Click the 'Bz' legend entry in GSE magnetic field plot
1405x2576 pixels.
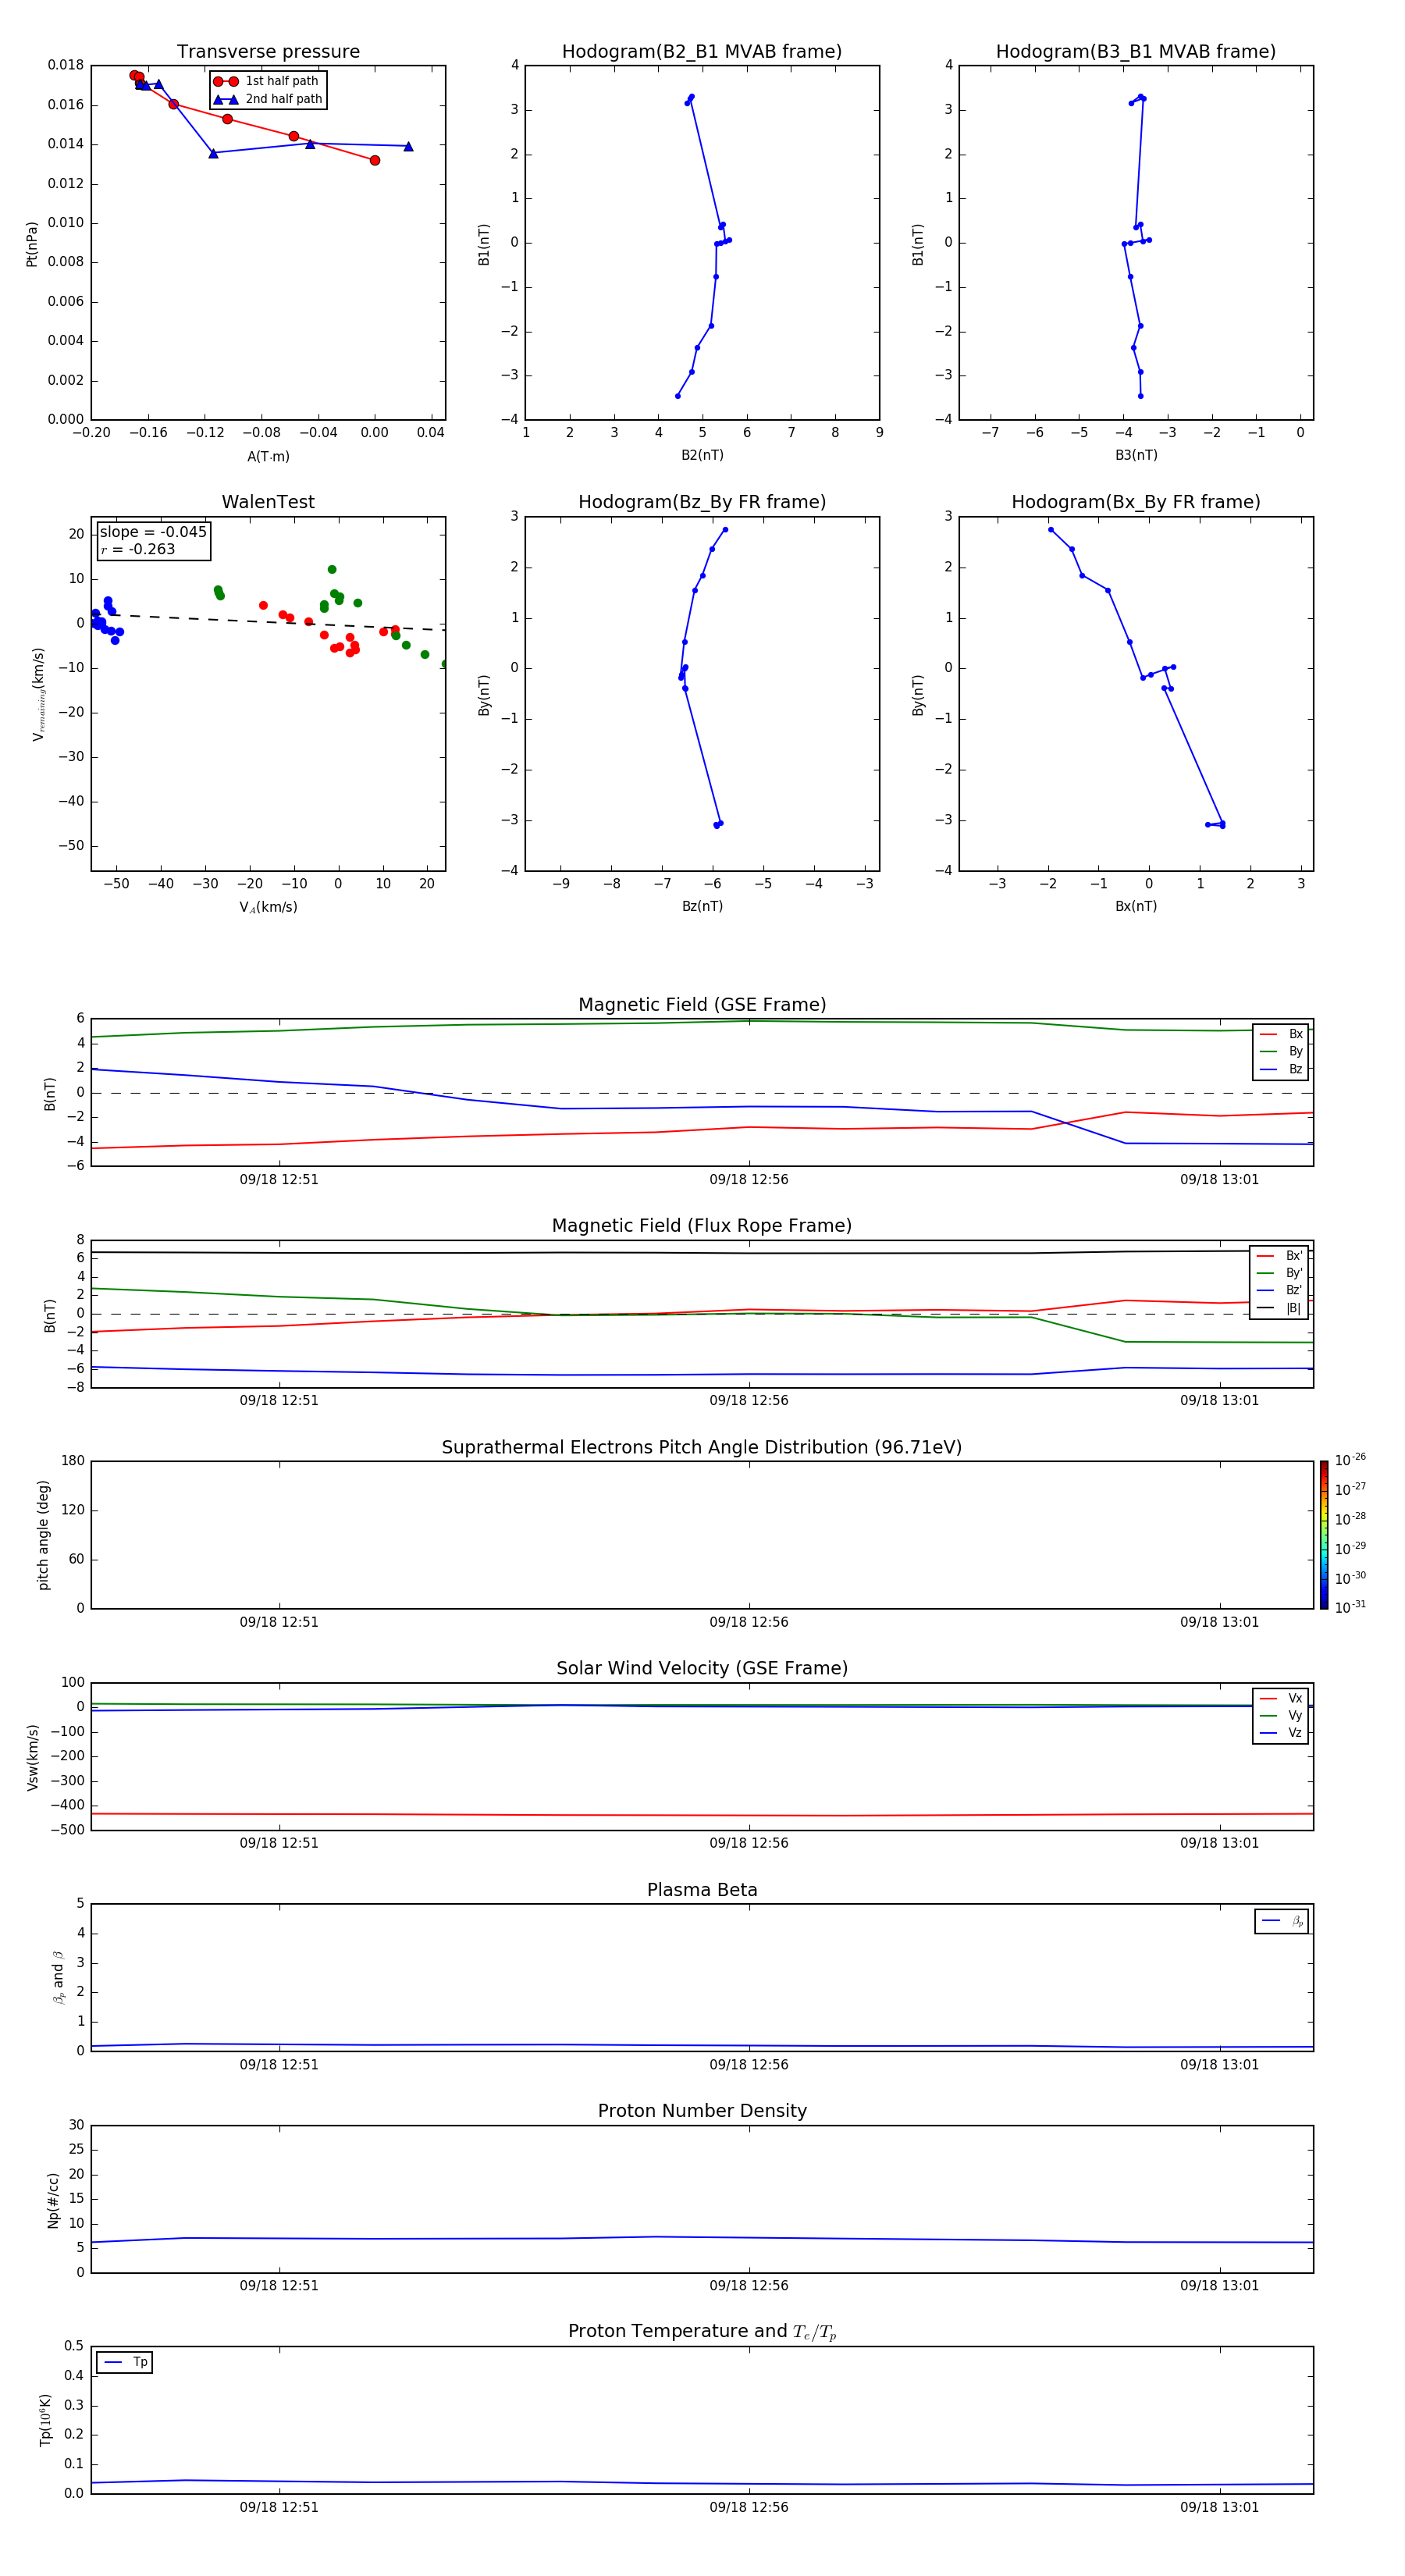pyautogui.click(x=1281, y=1069)
